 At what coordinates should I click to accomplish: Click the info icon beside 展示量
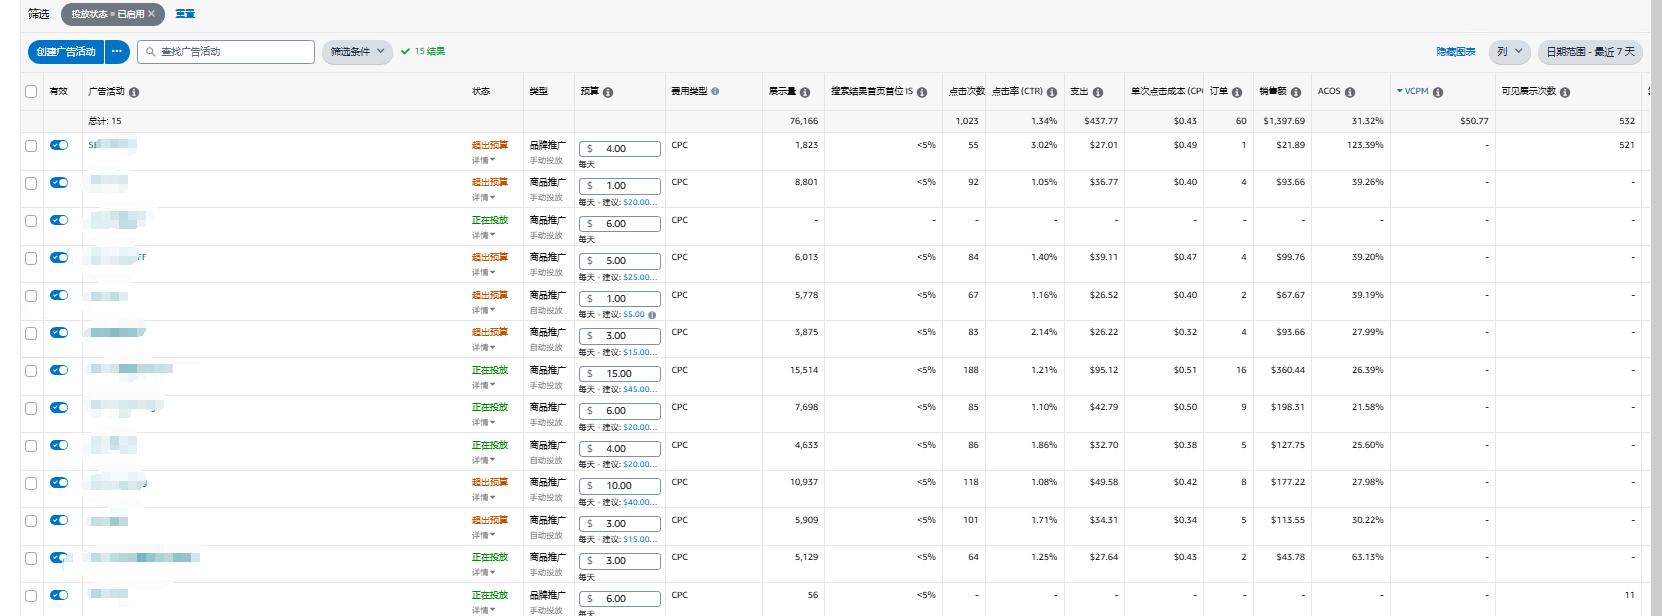pyautogui.click(x=805, y=92)
